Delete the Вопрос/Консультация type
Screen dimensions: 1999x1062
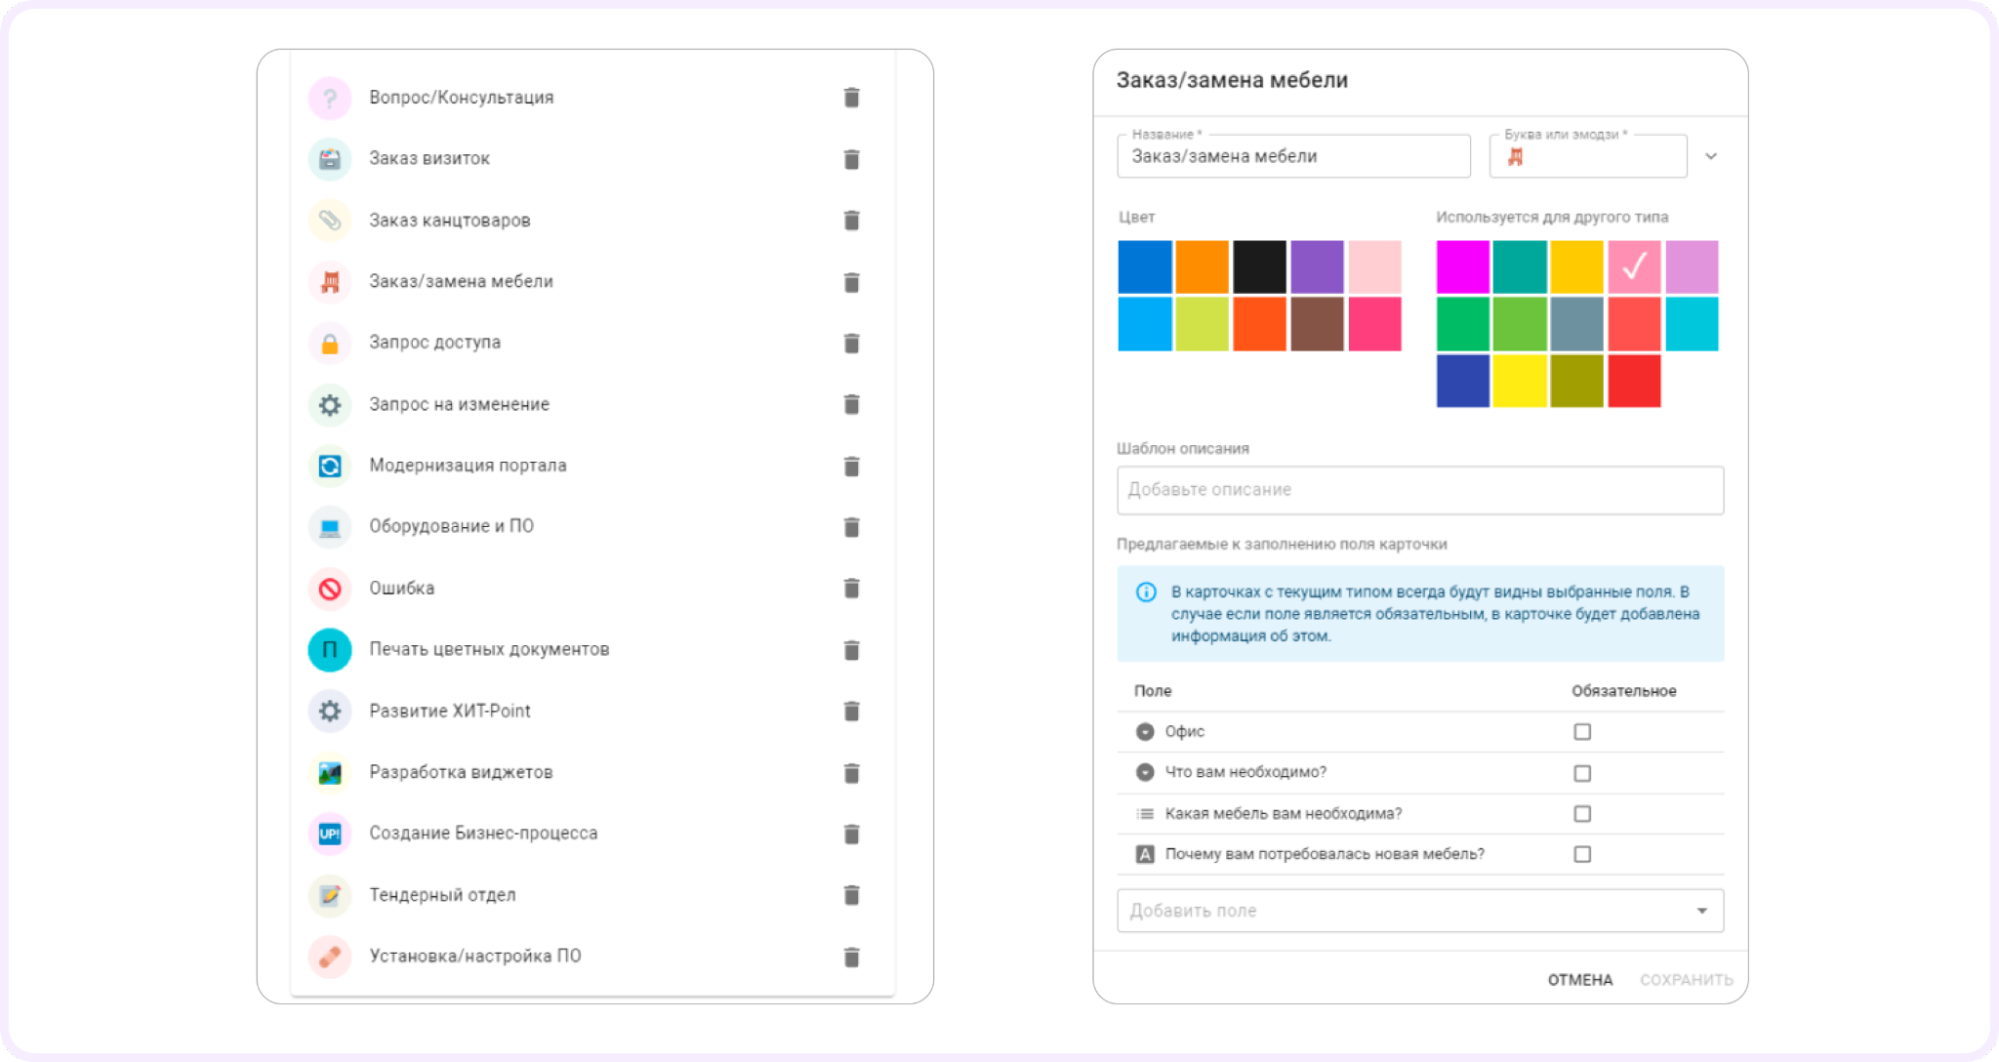point(851,97)
